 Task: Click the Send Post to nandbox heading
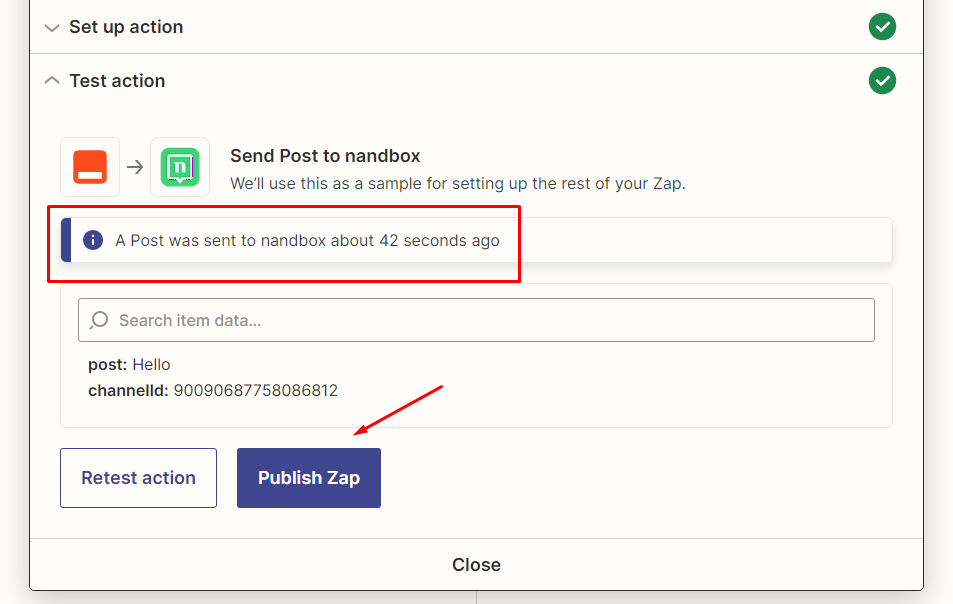[325, 156]
